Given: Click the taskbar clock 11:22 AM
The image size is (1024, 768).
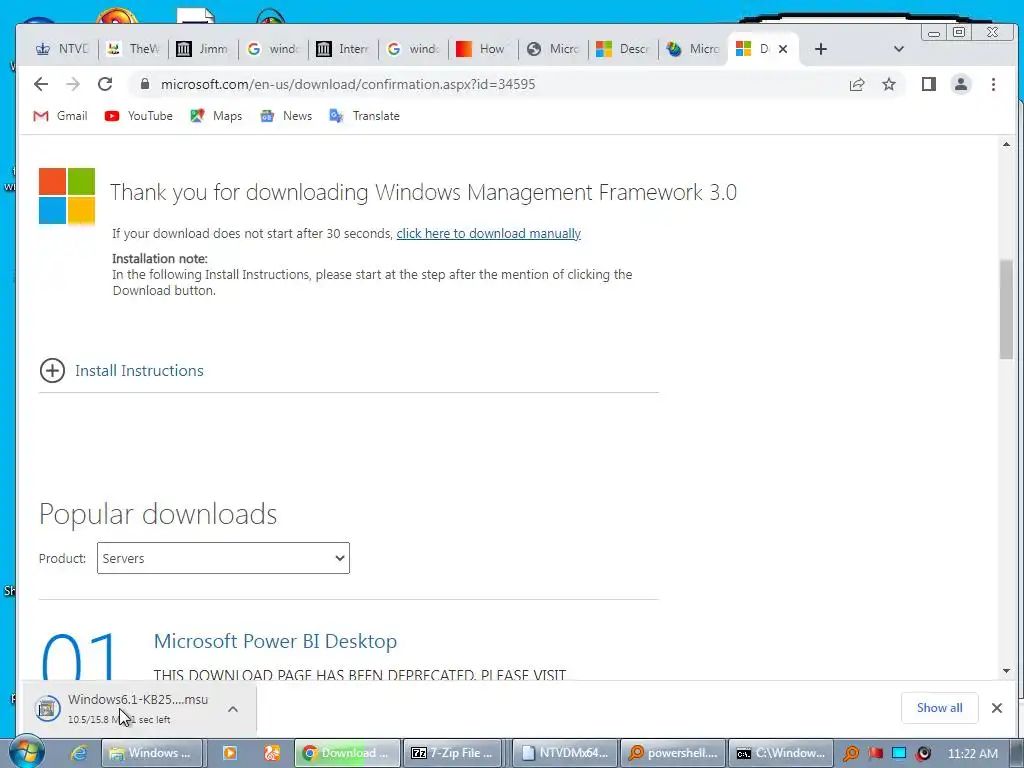Looking at the screenshot, I should [x=972, y=753].
